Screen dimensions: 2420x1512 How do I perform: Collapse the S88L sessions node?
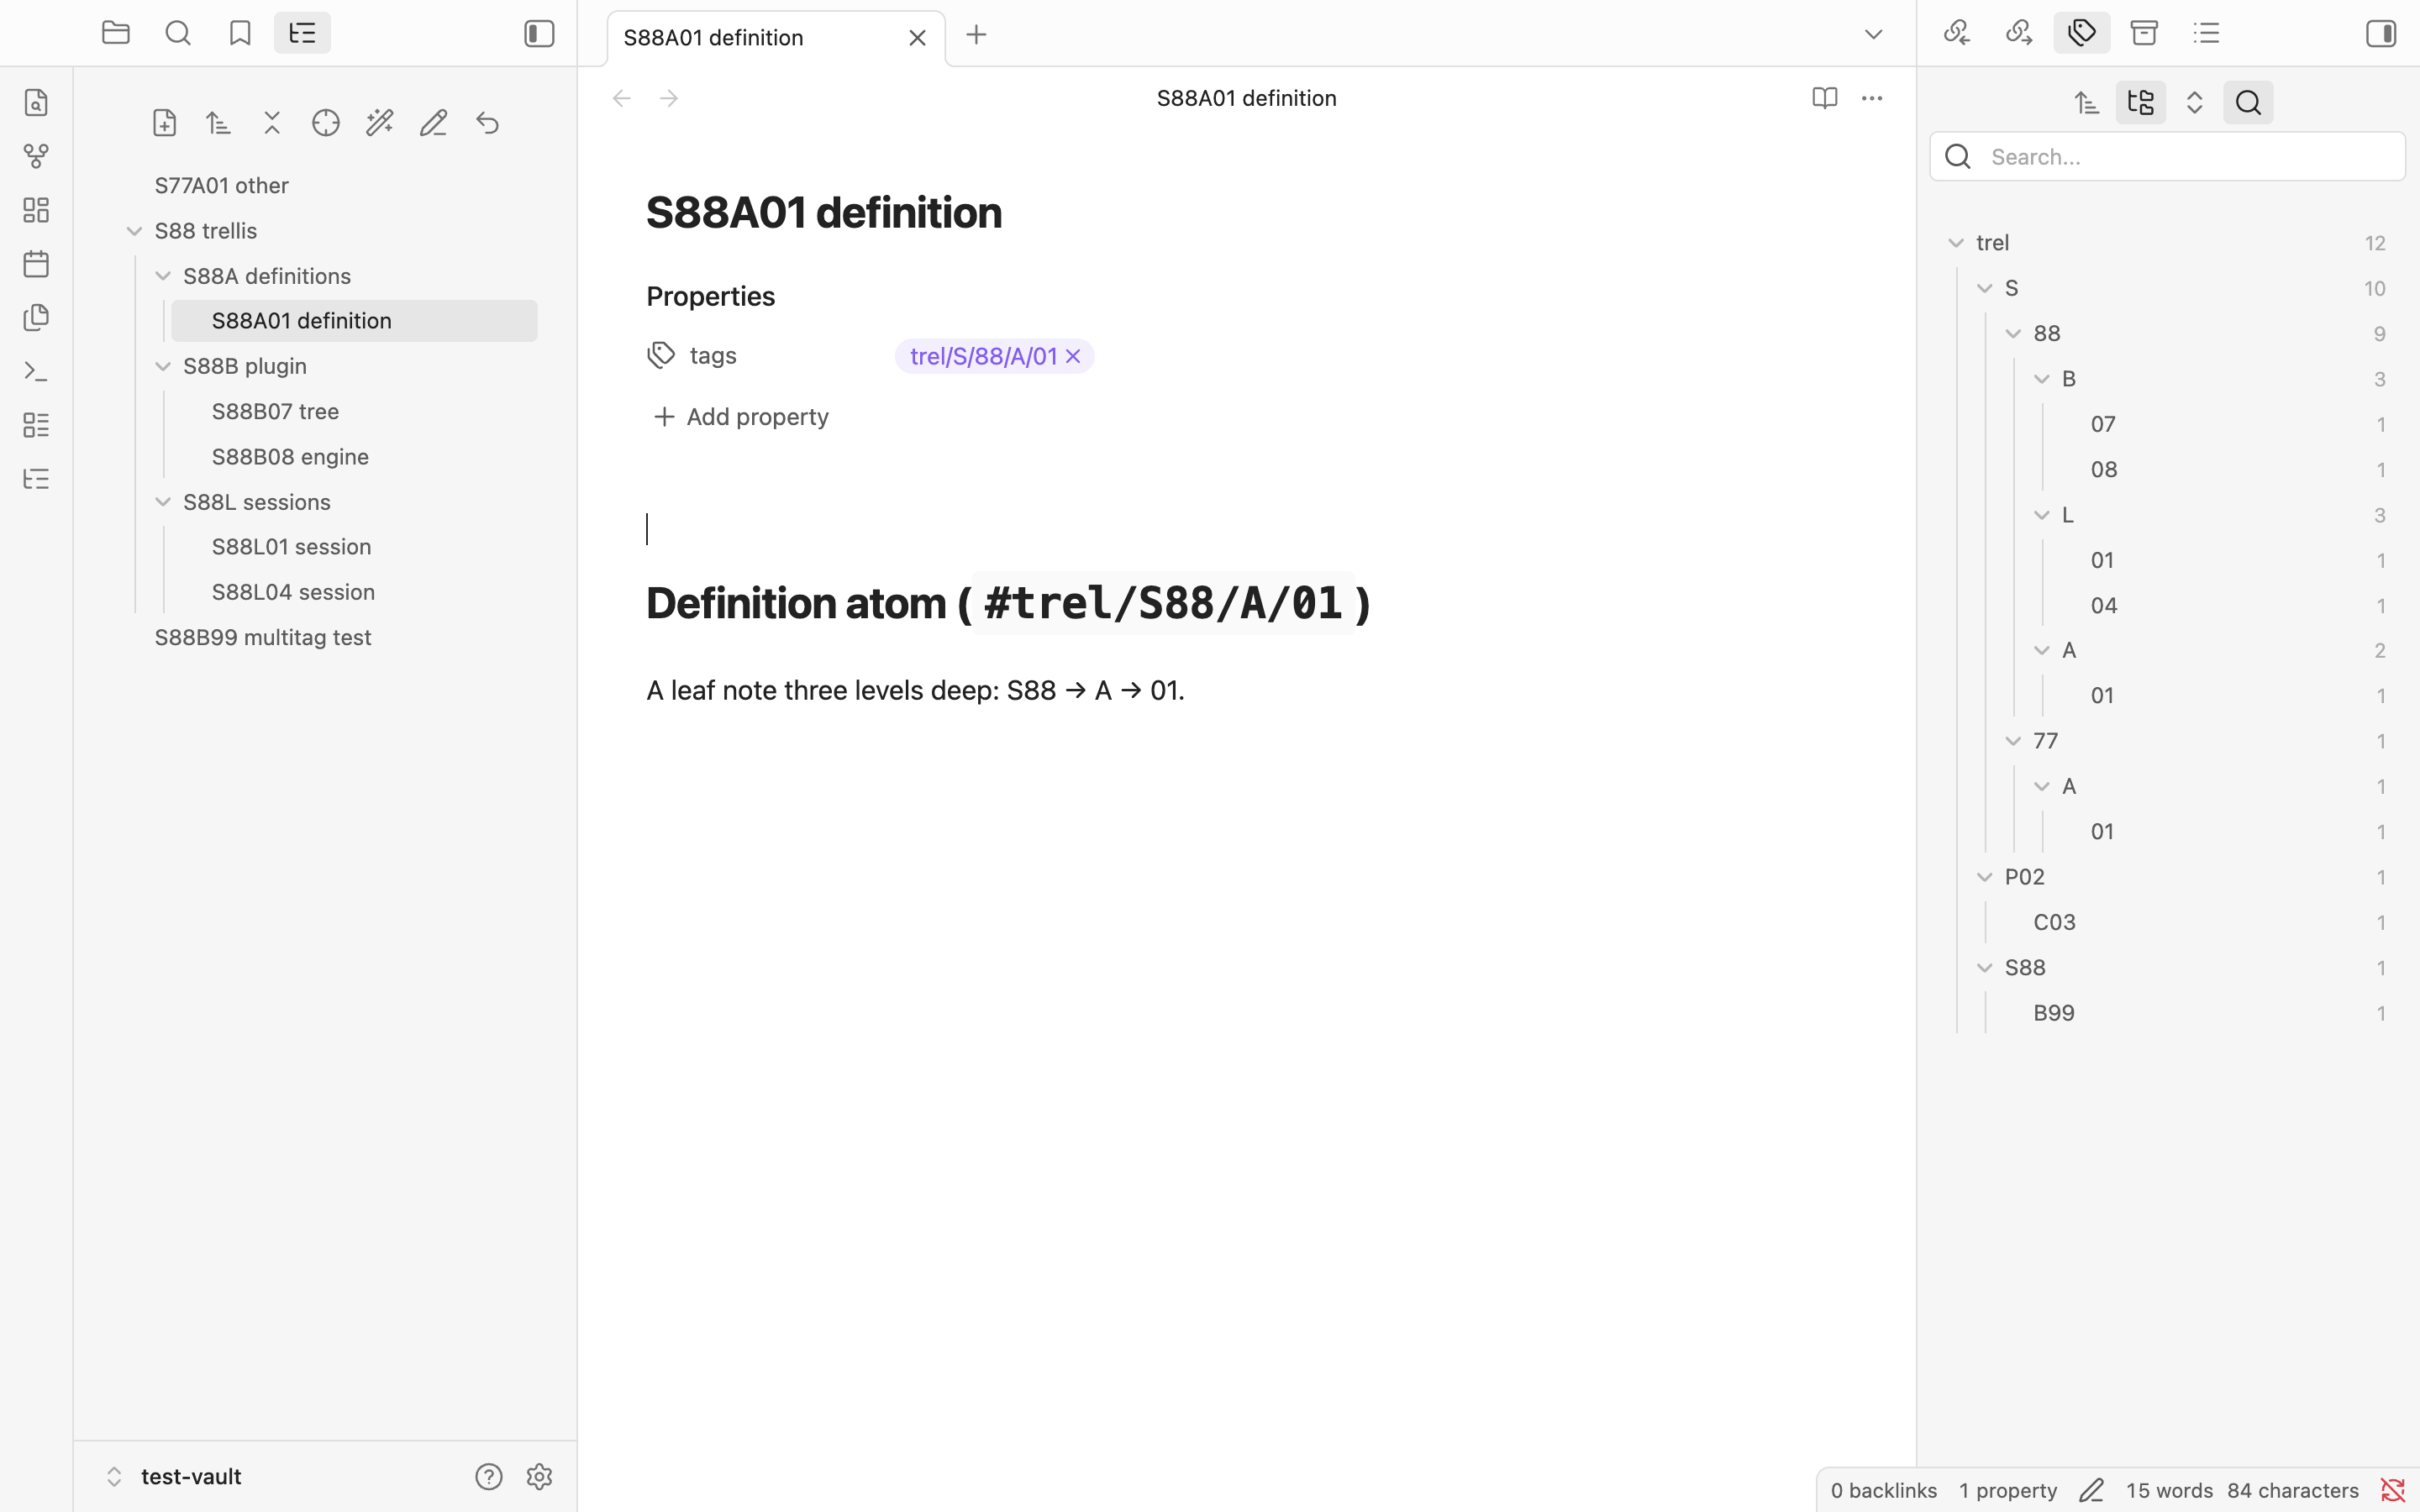point(163,502)
